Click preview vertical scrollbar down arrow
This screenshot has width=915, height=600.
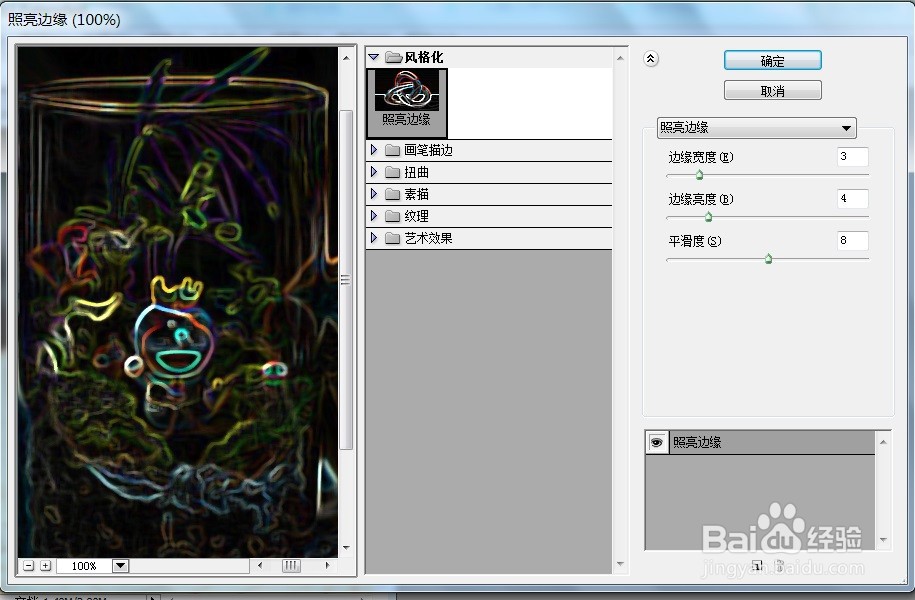346,548
